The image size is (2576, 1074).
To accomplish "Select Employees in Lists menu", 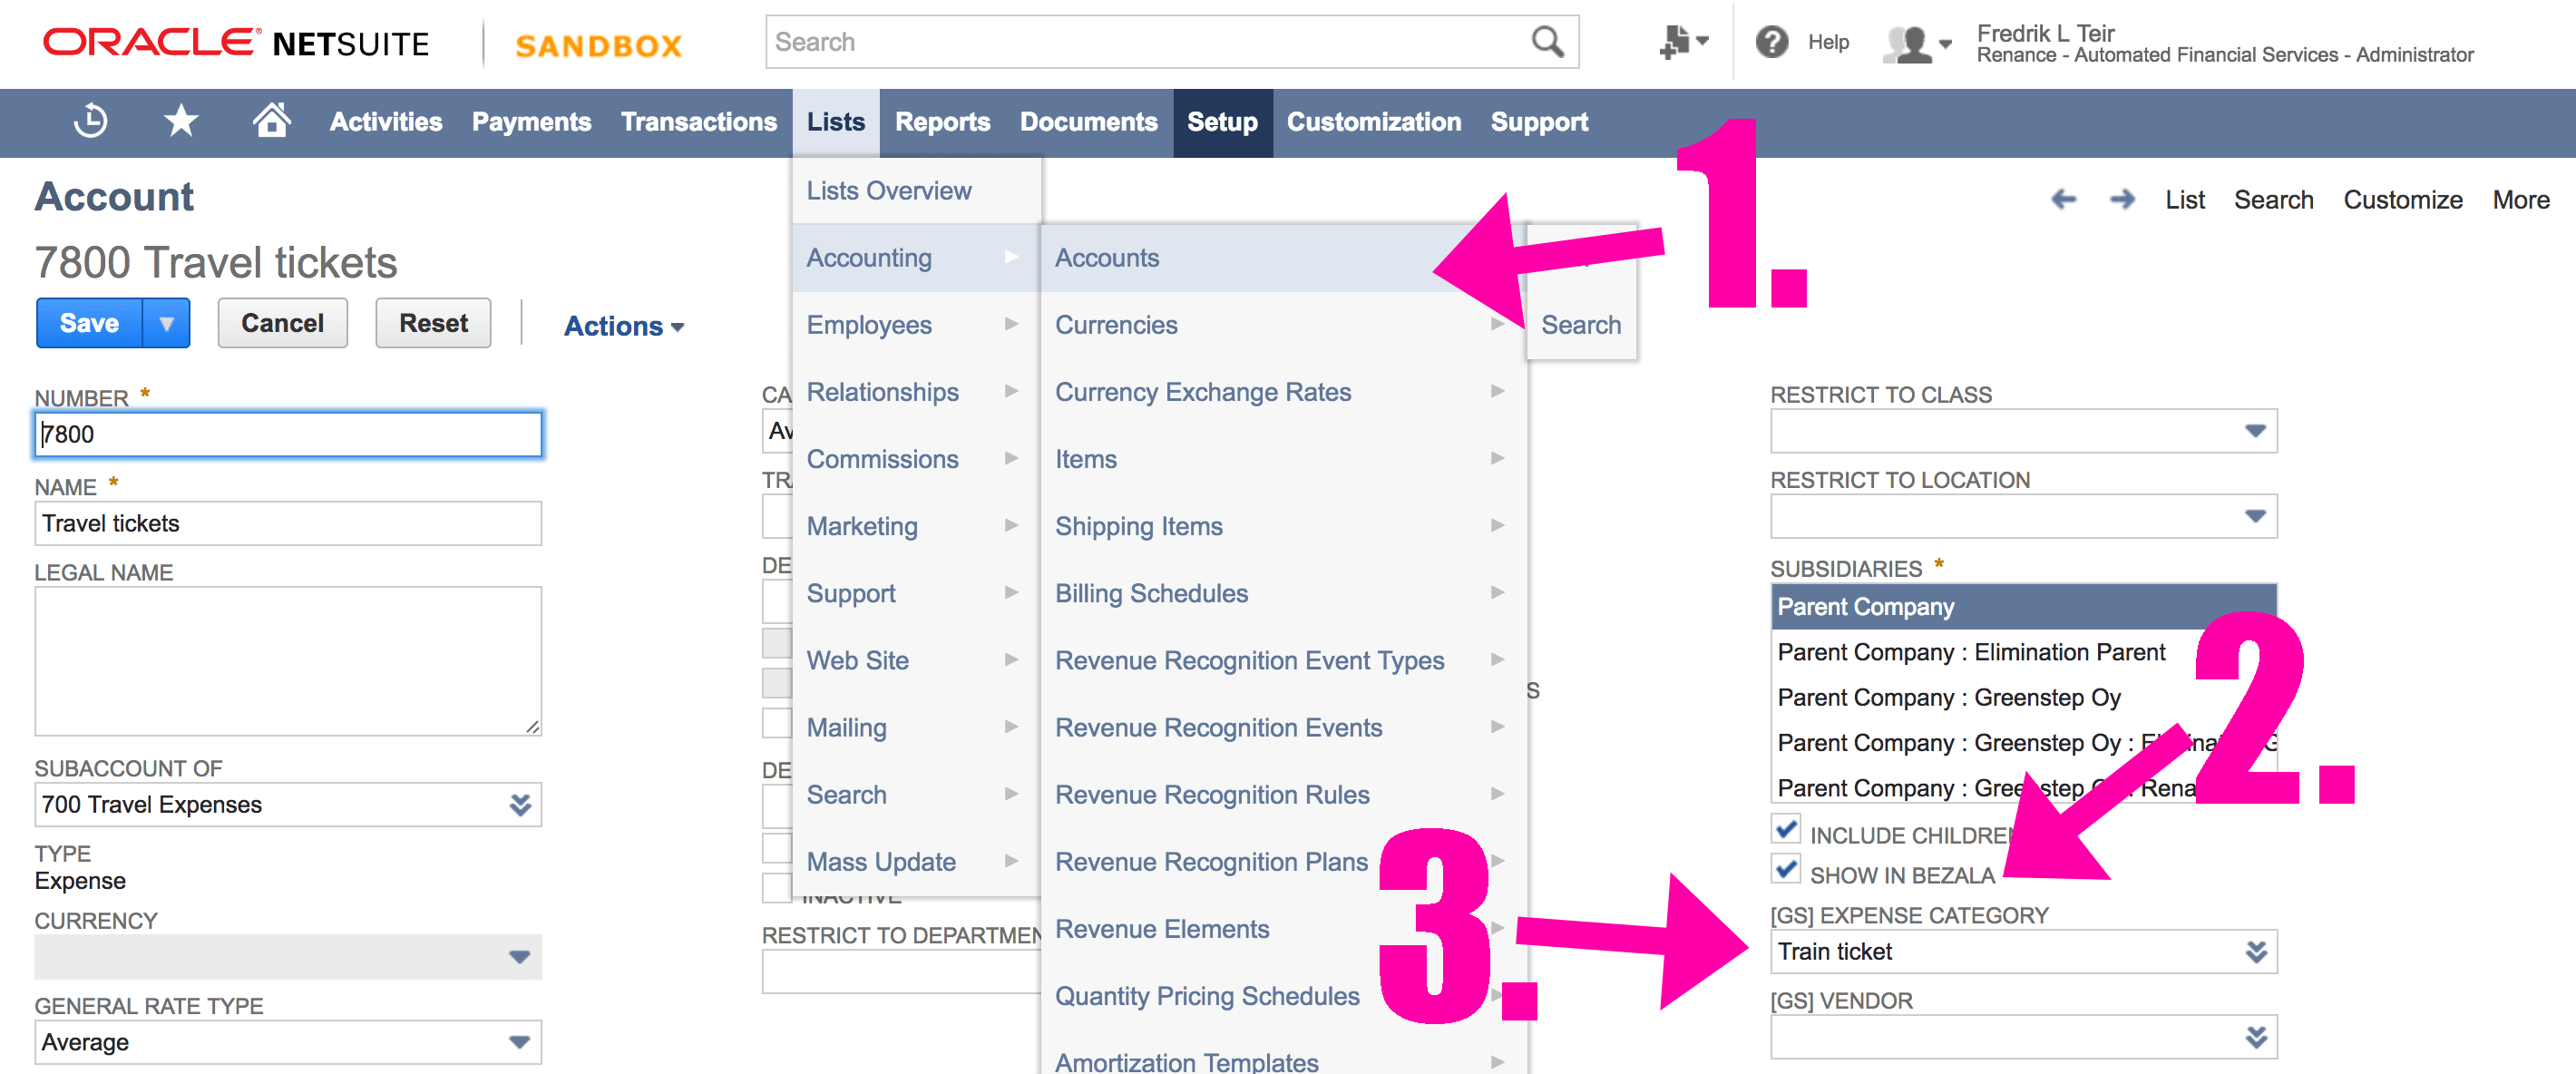I will tap(916, 325).
